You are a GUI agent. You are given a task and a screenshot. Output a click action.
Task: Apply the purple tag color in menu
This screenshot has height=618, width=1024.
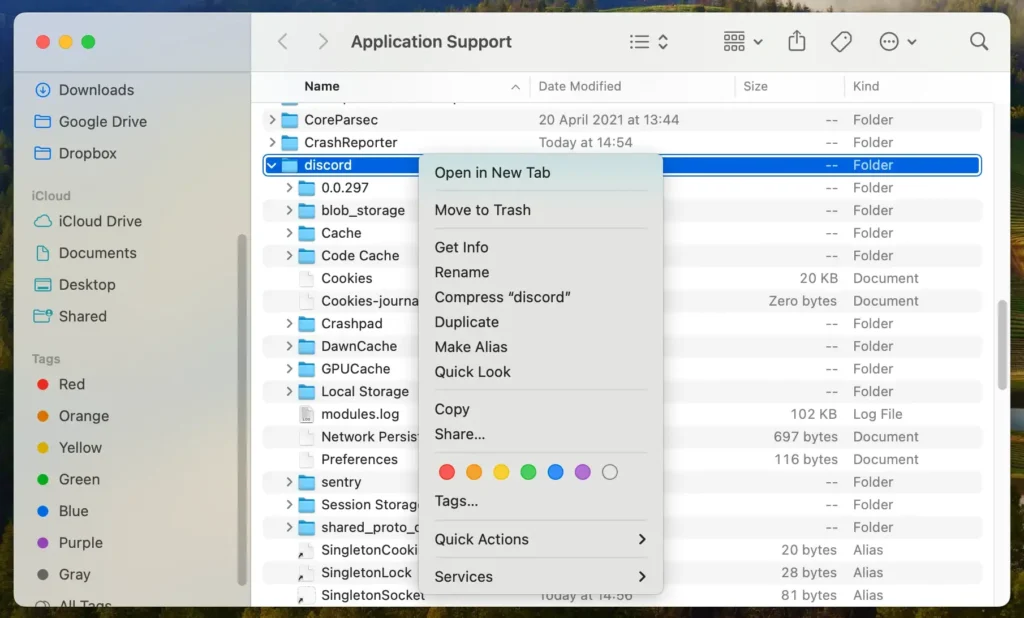point(583,472)
